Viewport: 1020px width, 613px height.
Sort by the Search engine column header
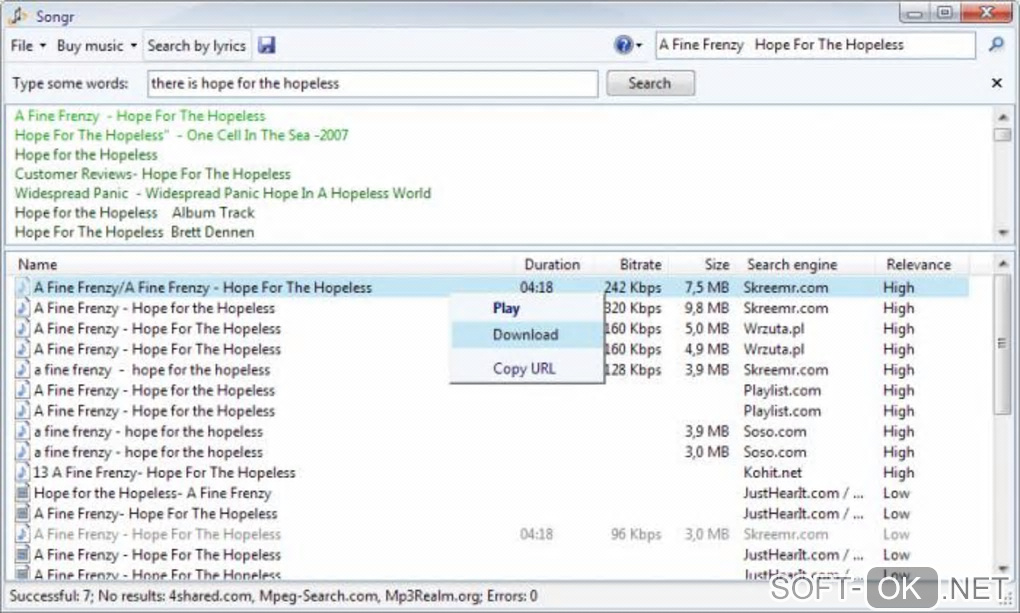[x=792, y=264]
